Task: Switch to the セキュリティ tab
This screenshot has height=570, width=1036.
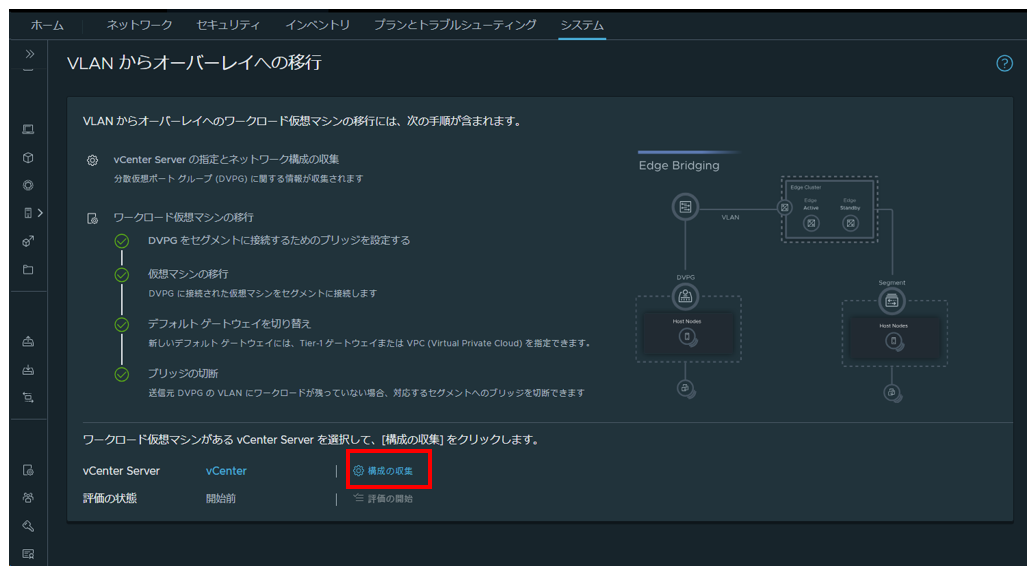Action: coord(228,25)
